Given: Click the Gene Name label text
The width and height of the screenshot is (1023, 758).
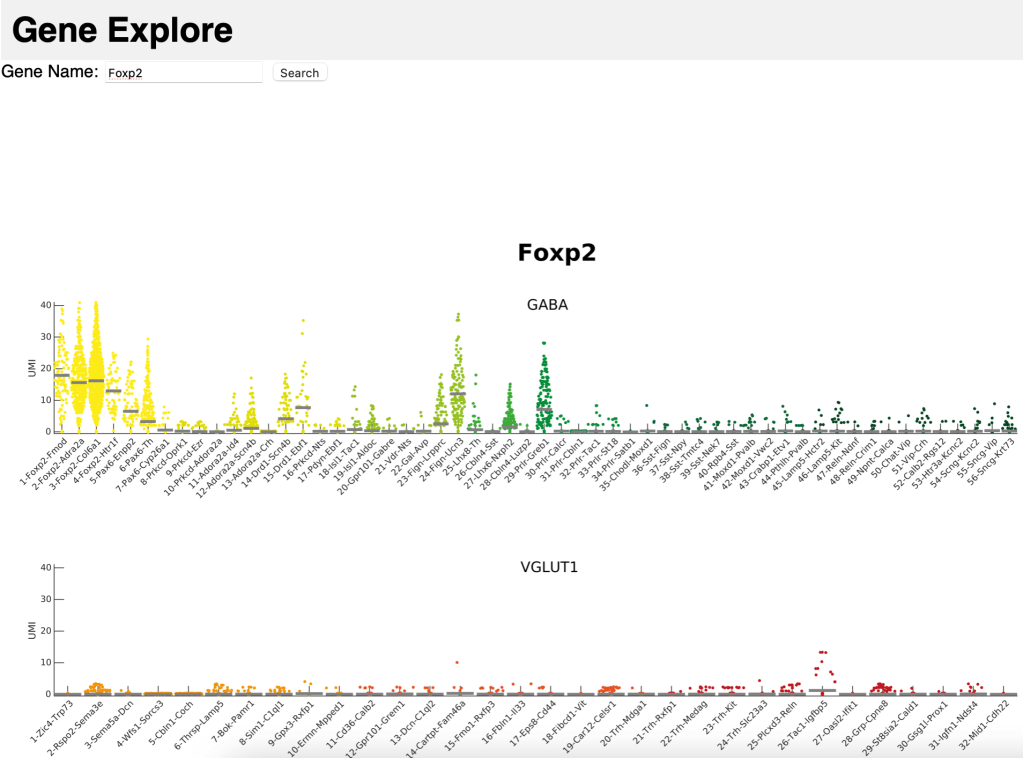Looking at the screenshot, I should (x=50, y=72).
